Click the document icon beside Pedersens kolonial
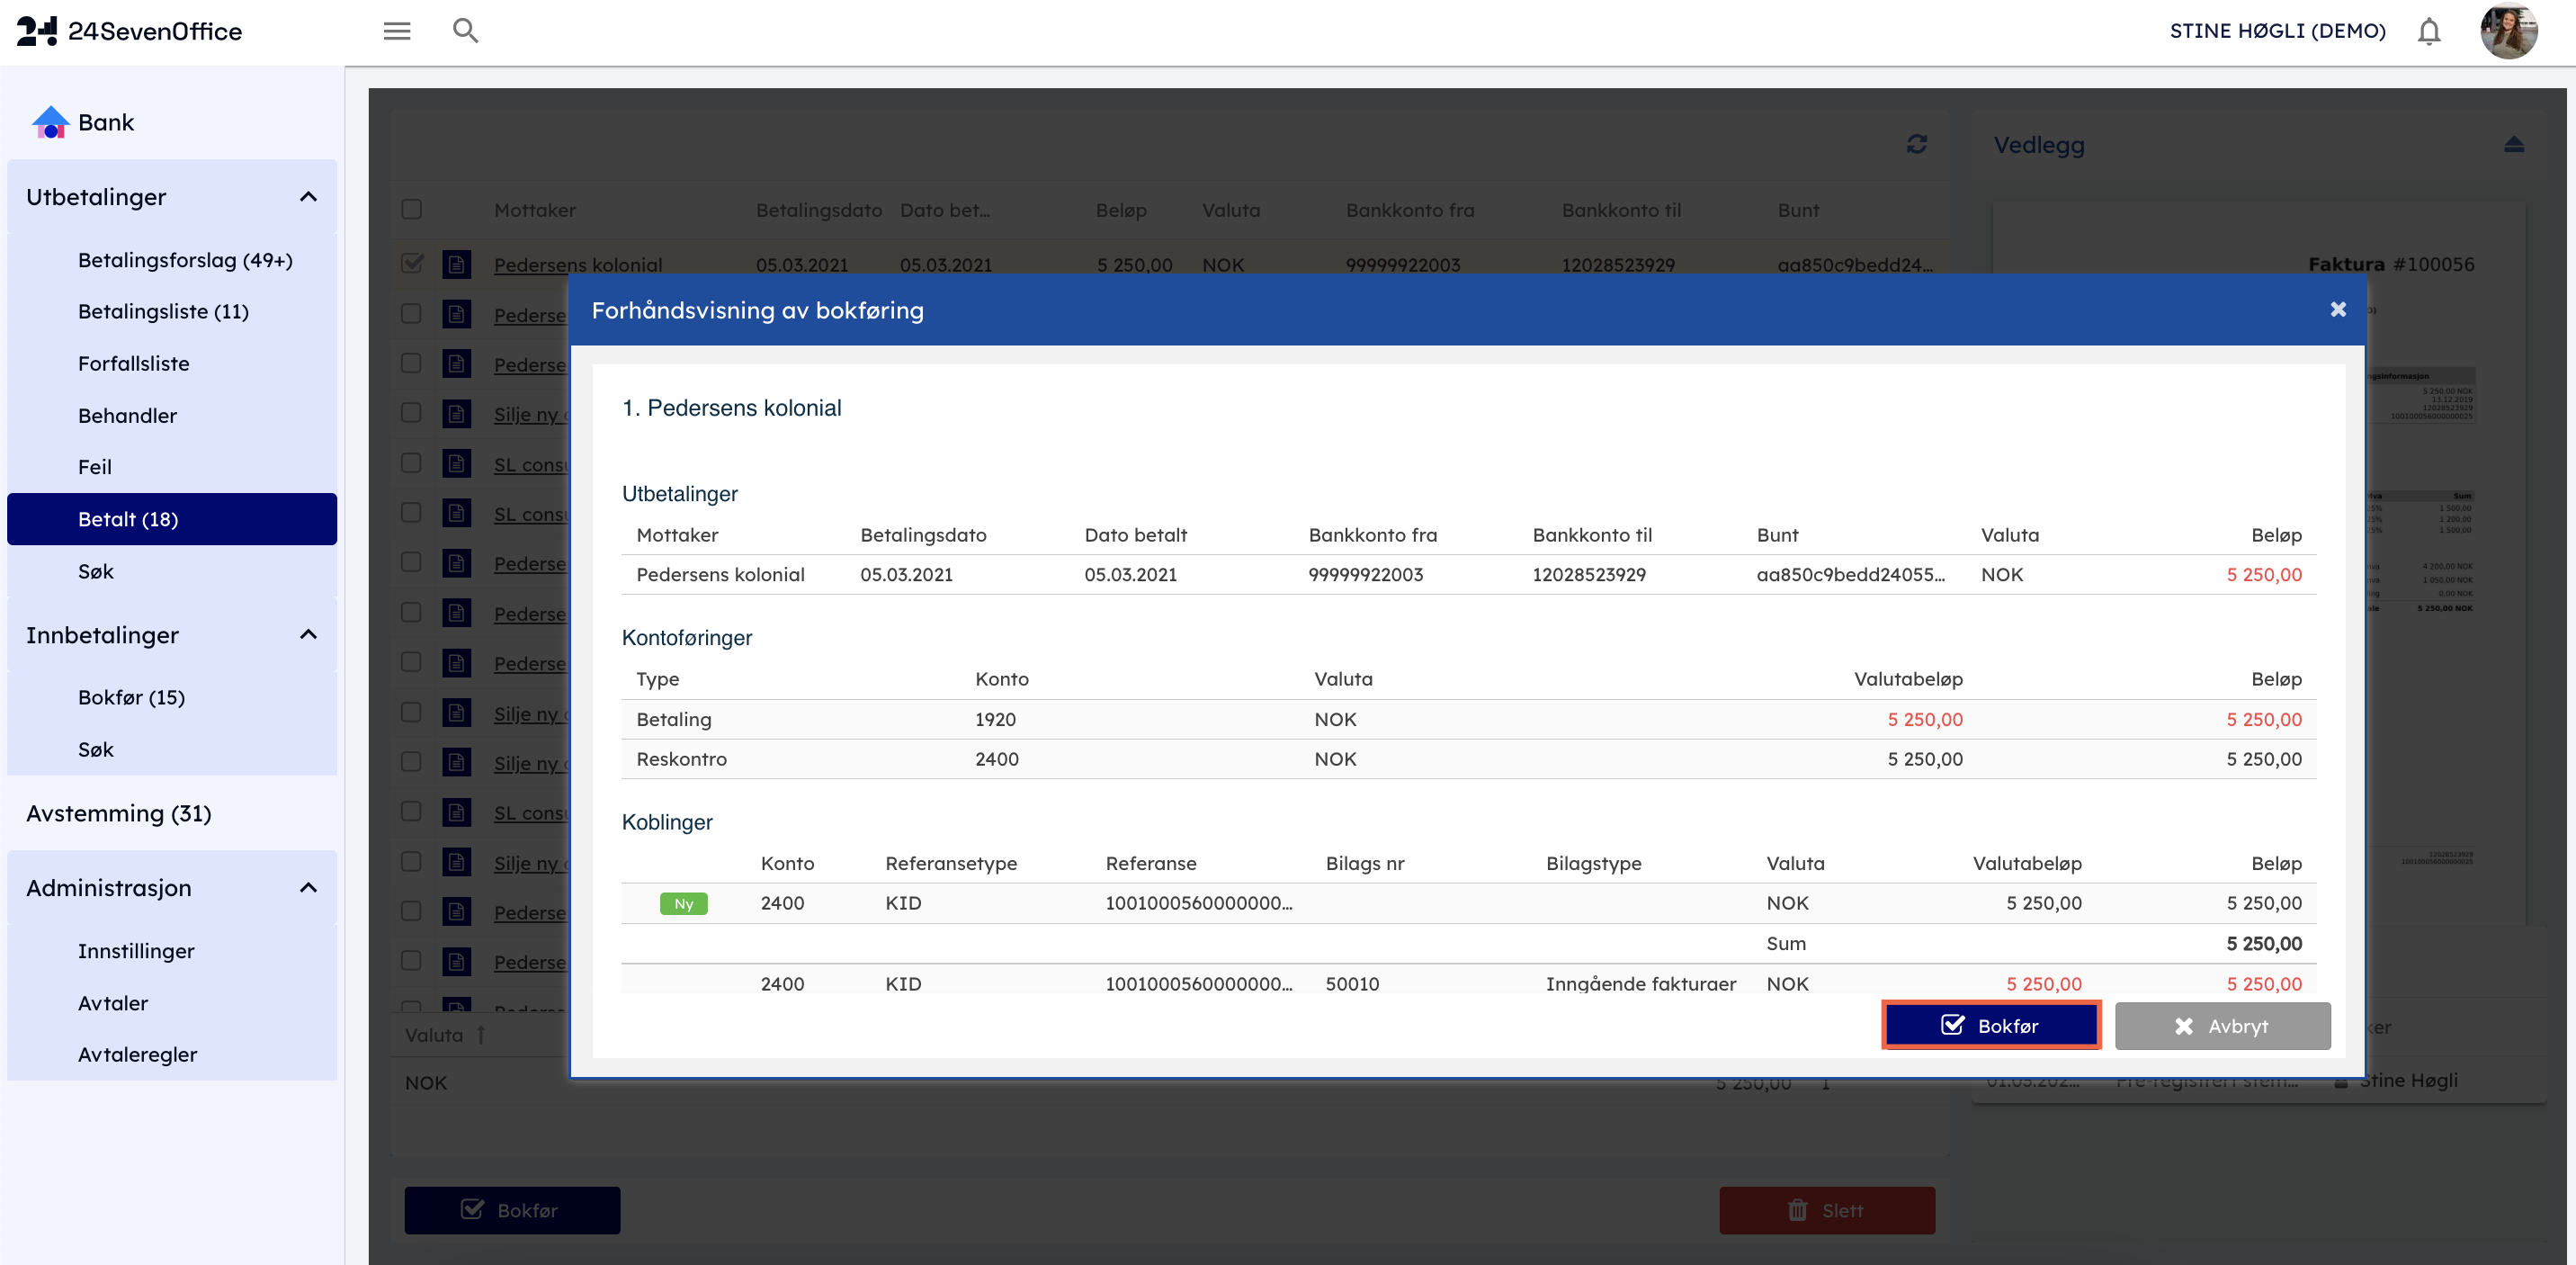The image size is (2576, 1265). click(457, 264)
